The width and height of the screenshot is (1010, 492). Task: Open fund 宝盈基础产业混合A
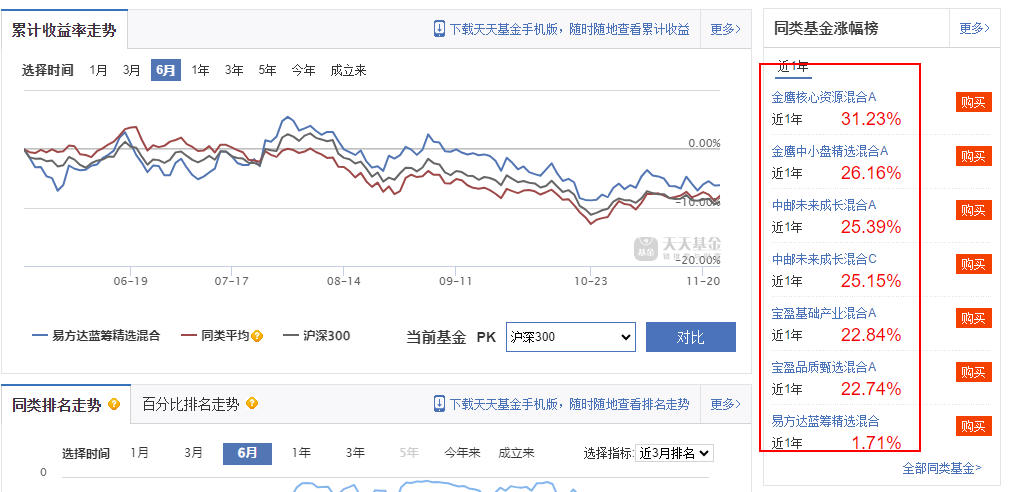(x=824, y=314)
